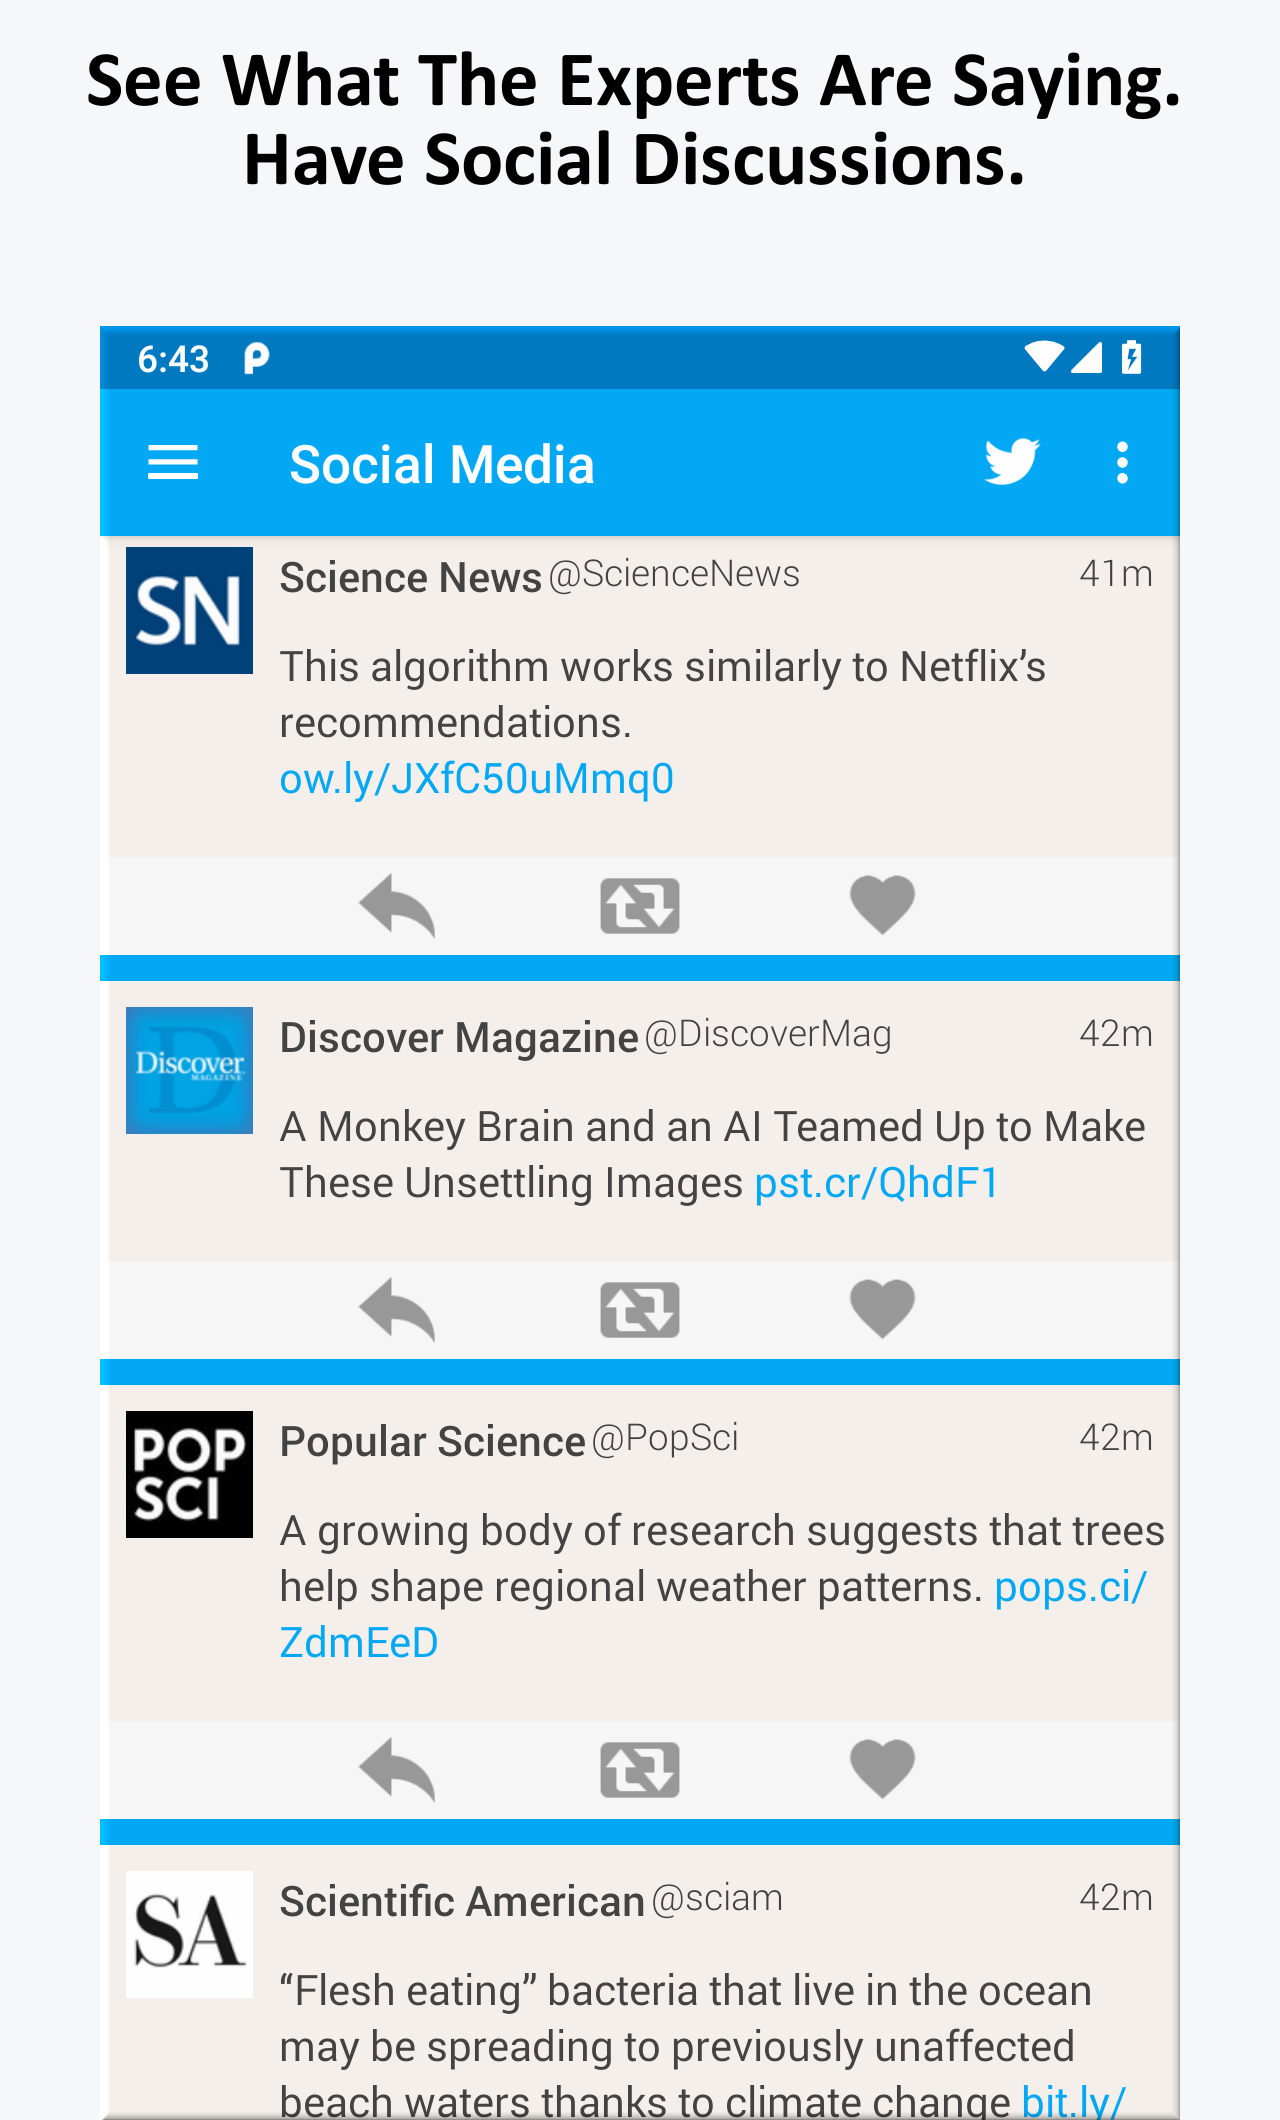Open the ow.ly/JXfC50uMmq0 link
Screen dimensions: 1280x2120
pos(477,779)
